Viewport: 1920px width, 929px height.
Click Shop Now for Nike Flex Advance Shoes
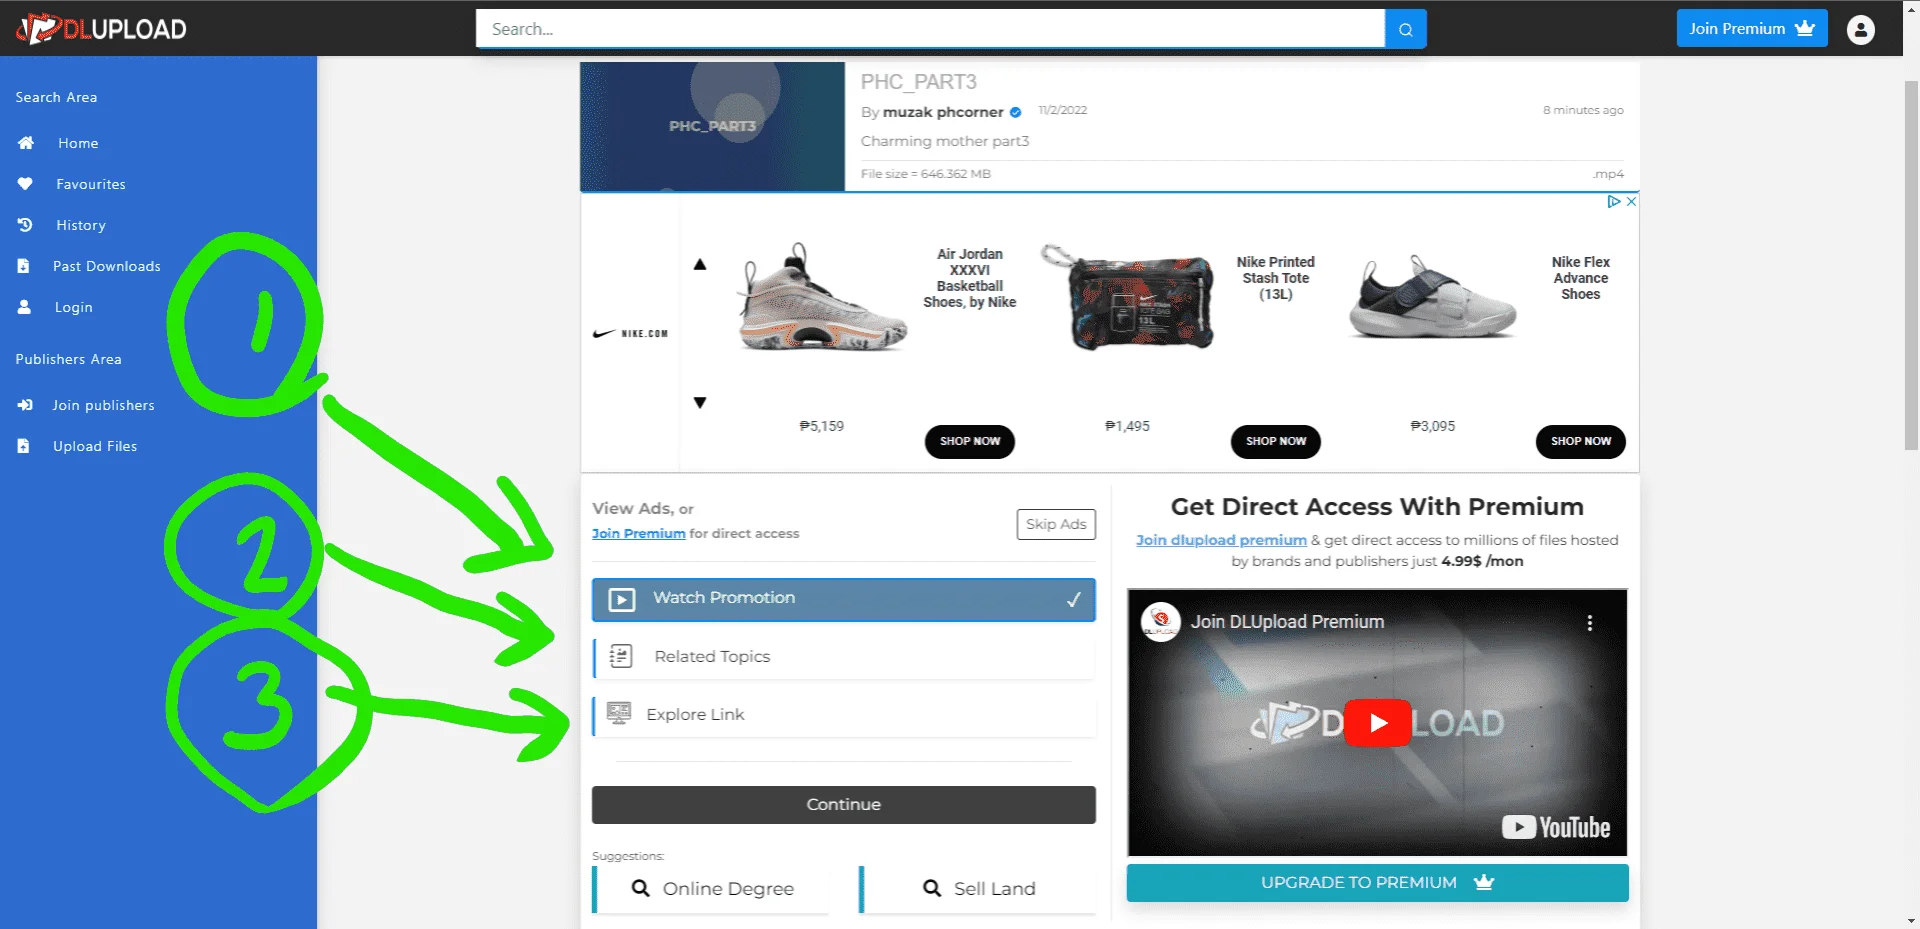(1581, 441)
